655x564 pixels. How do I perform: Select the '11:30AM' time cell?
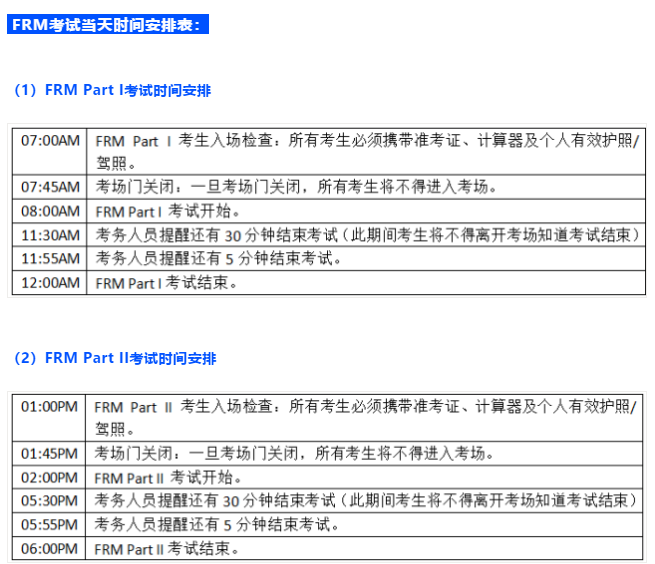50,235
